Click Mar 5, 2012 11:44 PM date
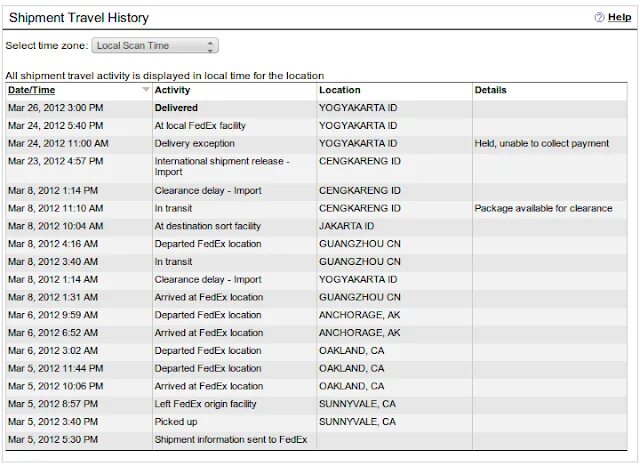 56,368
